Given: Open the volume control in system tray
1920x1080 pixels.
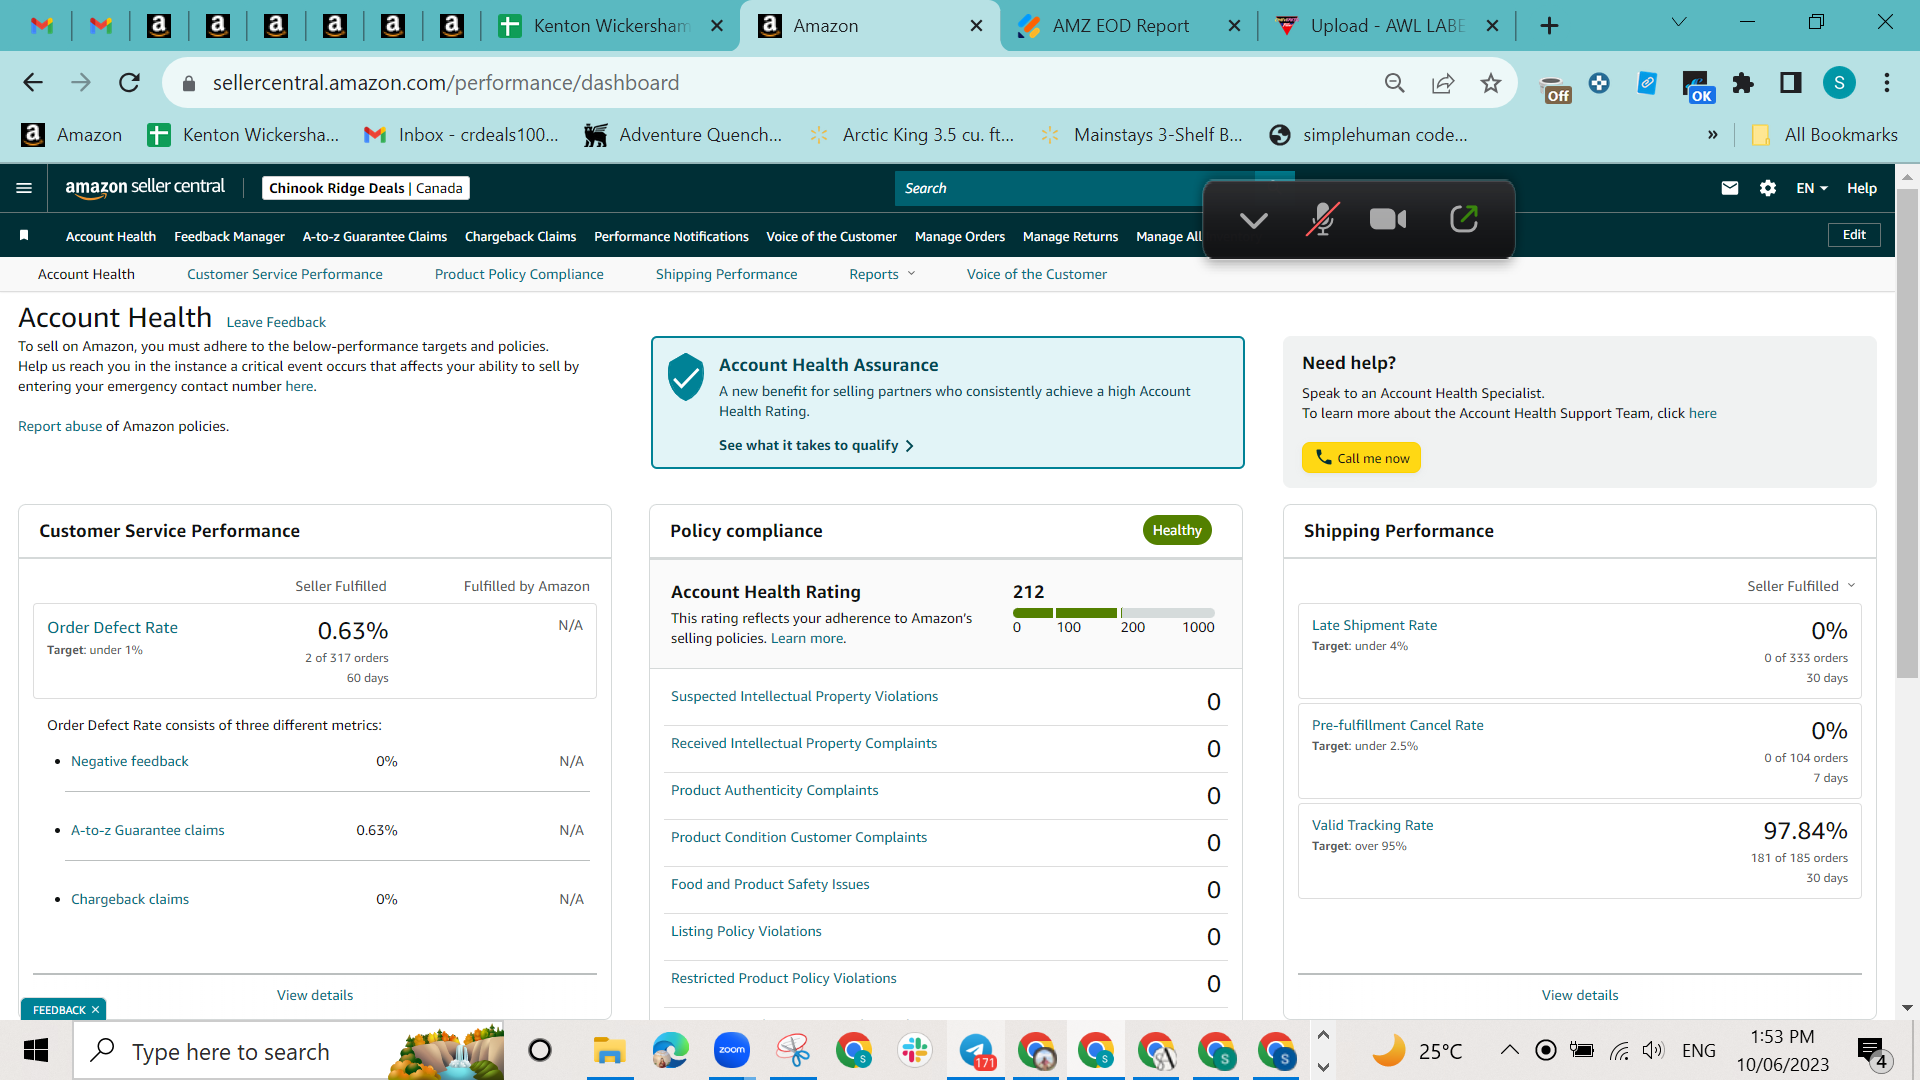Looking at the screenshot, I should 1653,1050.
